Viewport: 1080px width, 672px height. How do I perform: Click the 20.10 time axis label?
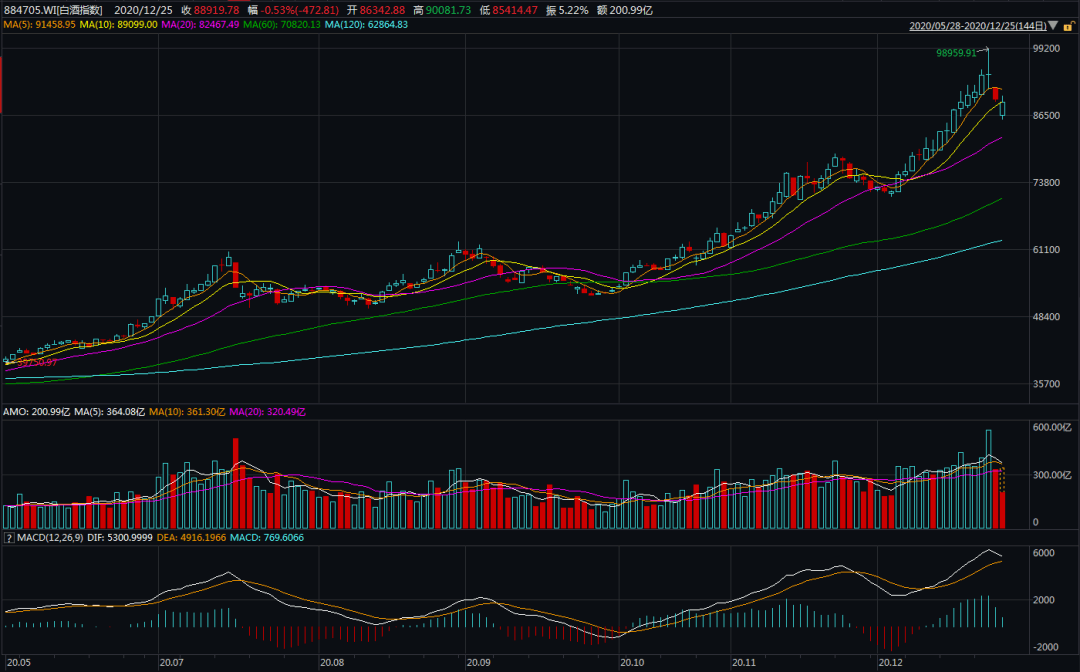[x=632, y=663]
